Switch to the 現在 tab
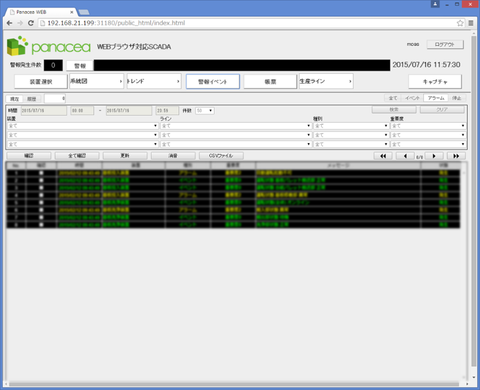This screenshot has width=480, height=390. 14,99
